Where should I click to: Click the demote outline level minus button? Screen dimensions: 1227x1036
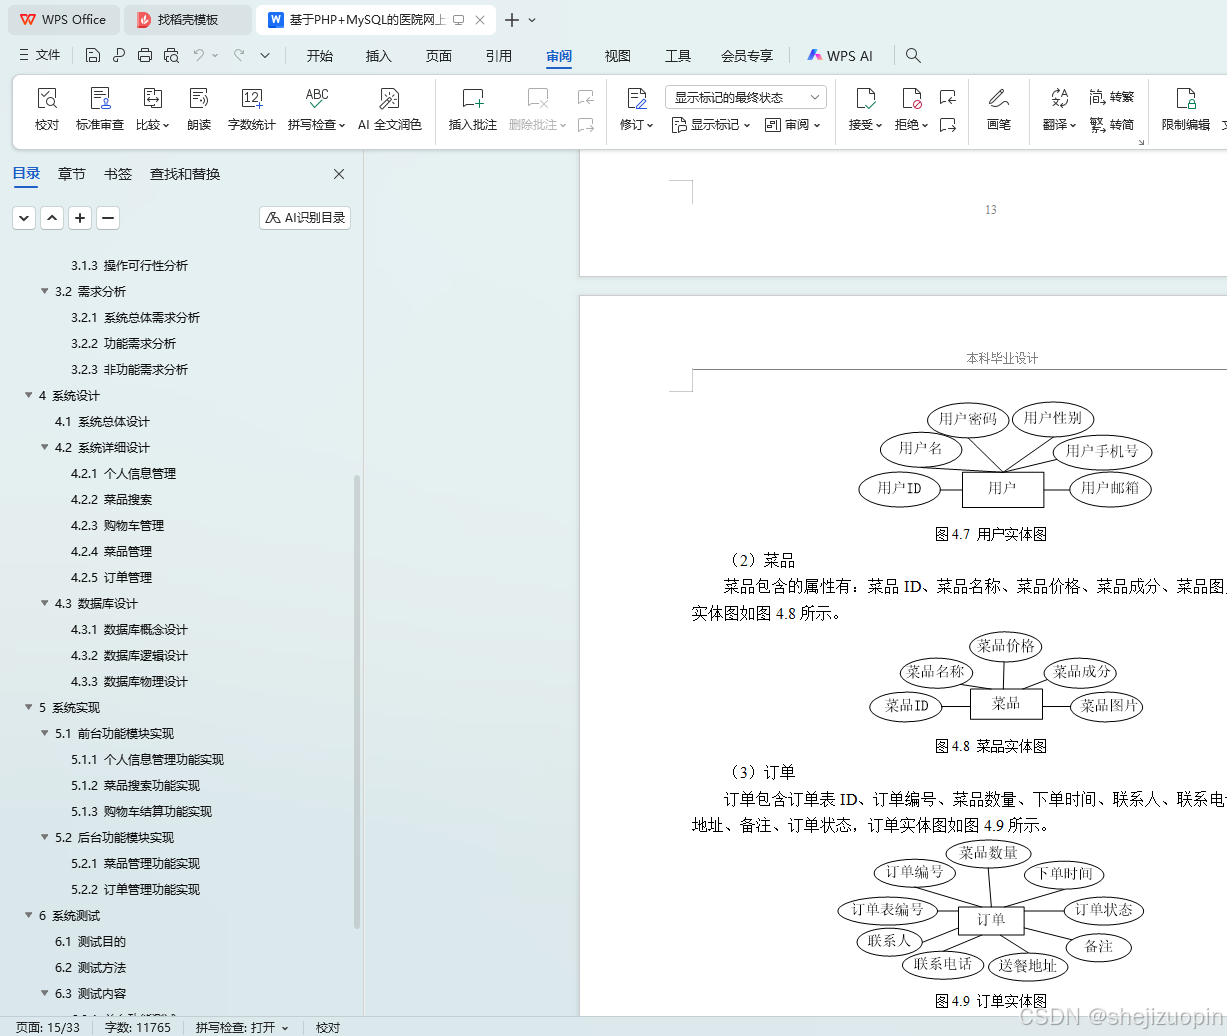[109, 217]
